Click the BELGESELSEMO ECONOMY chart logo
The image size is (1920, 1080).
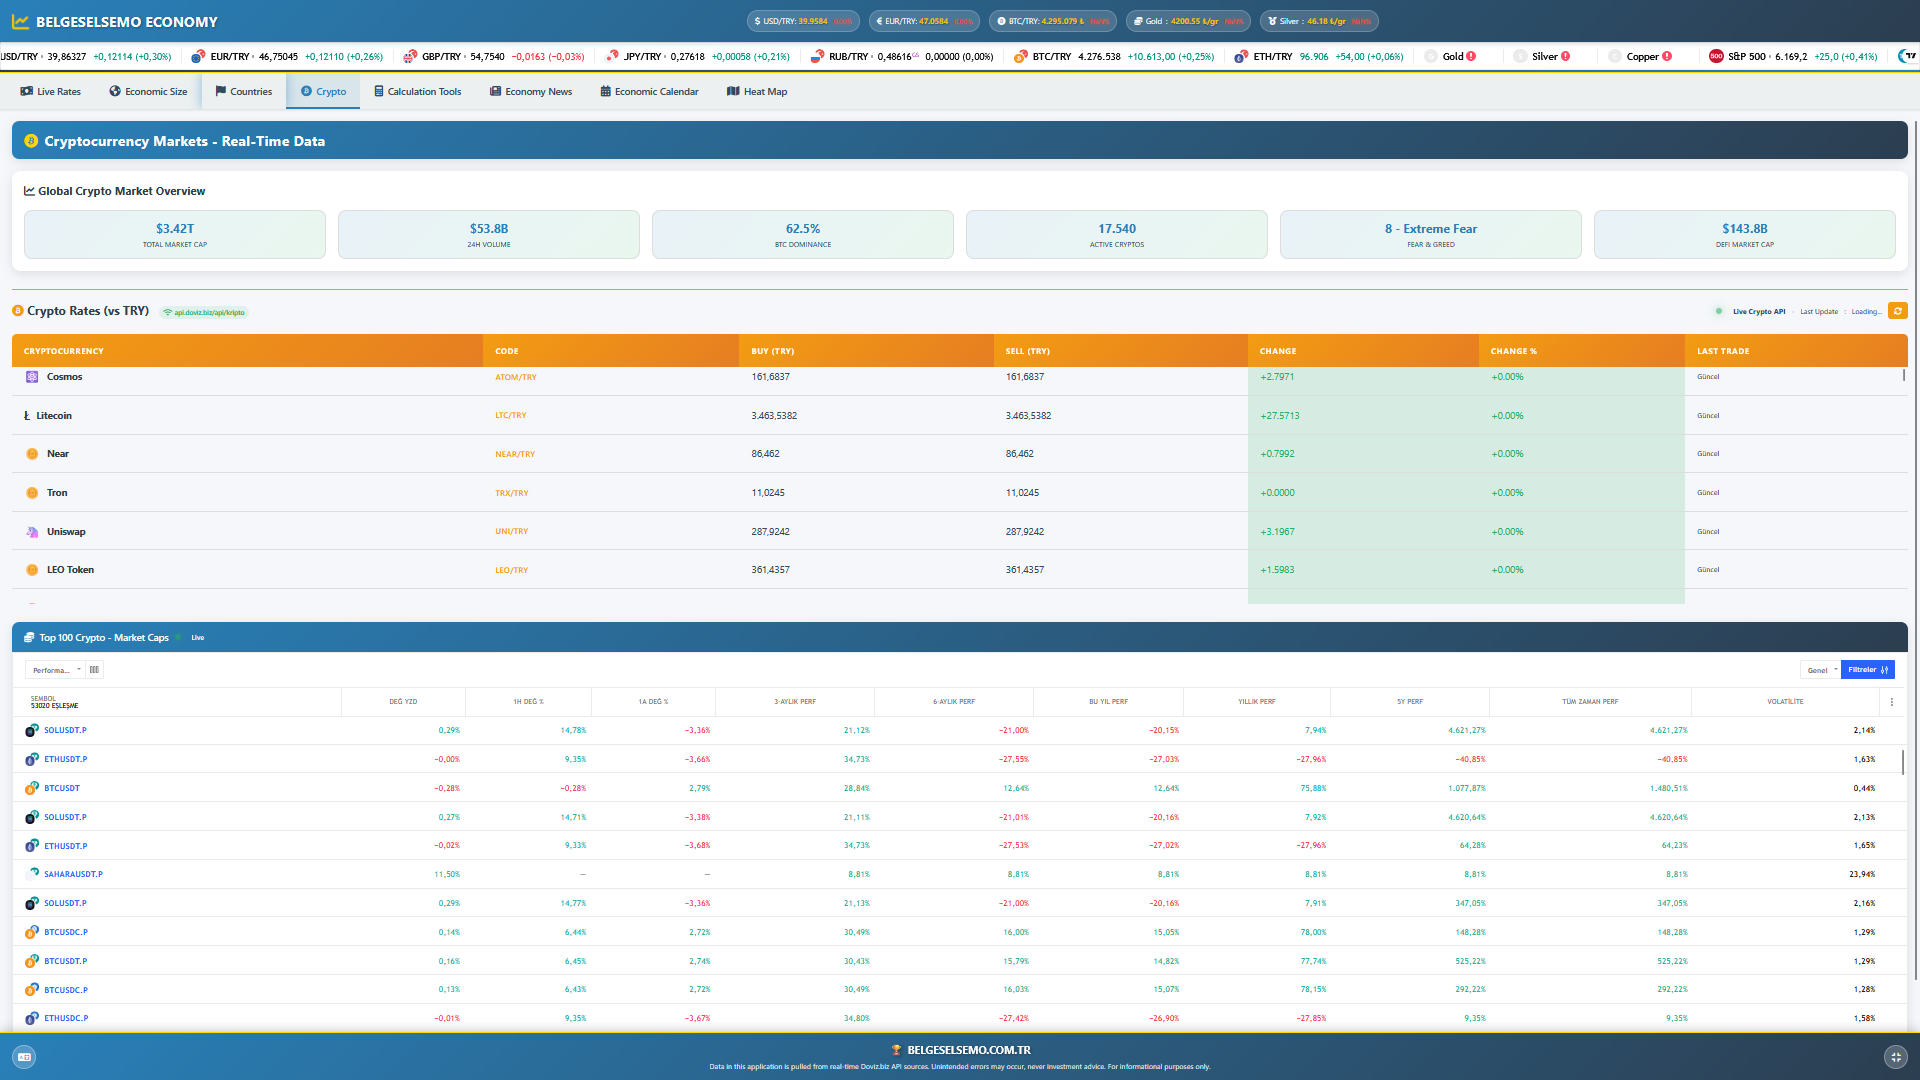click(20, 21)
